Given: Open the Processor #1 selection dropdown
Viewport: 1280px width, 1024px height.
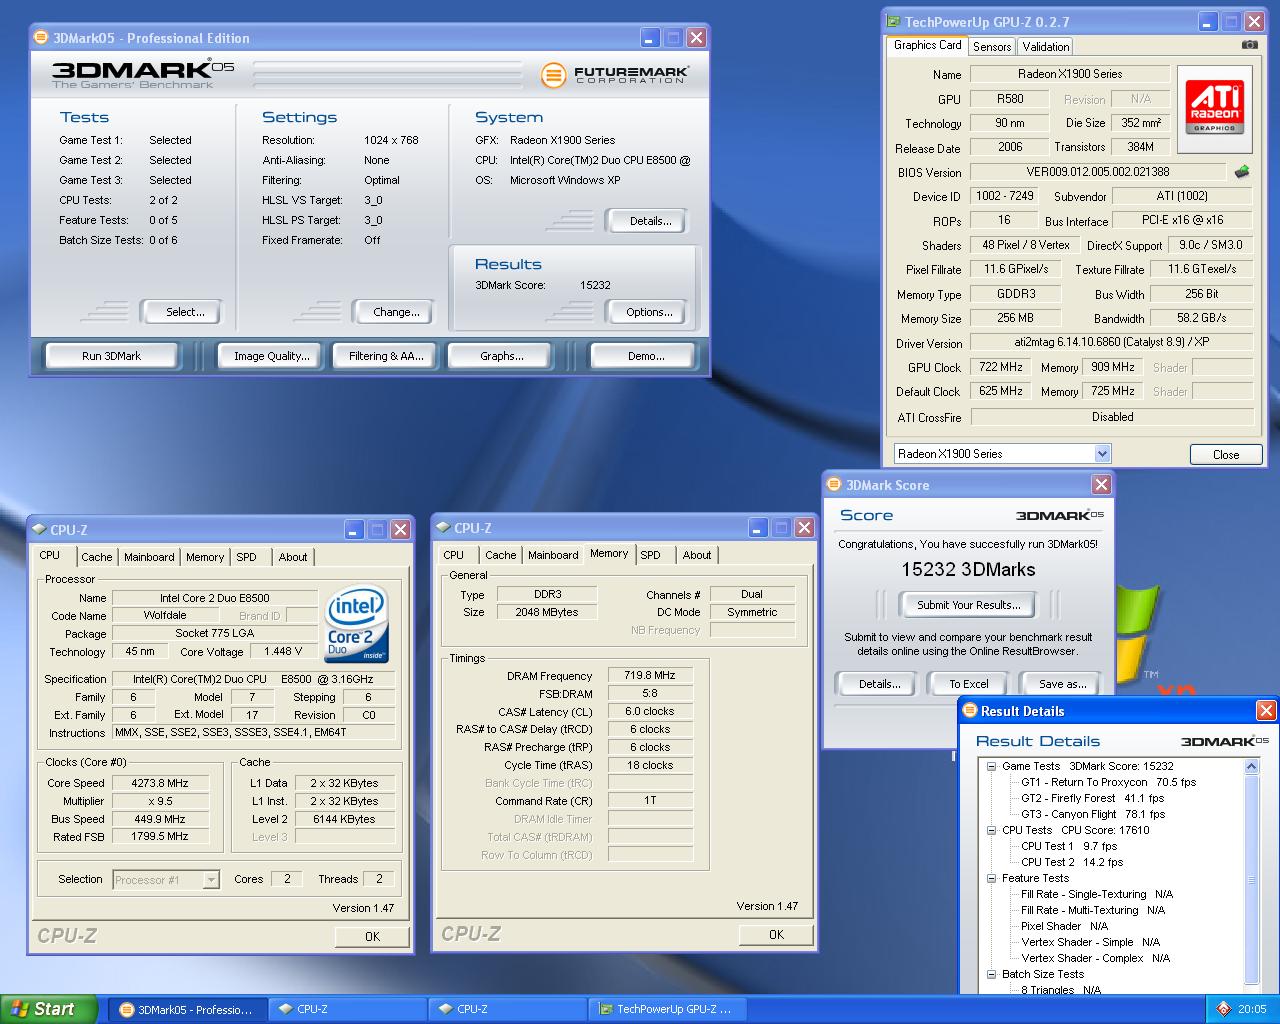Looking at the screenshot, I should tap(211, 880).
